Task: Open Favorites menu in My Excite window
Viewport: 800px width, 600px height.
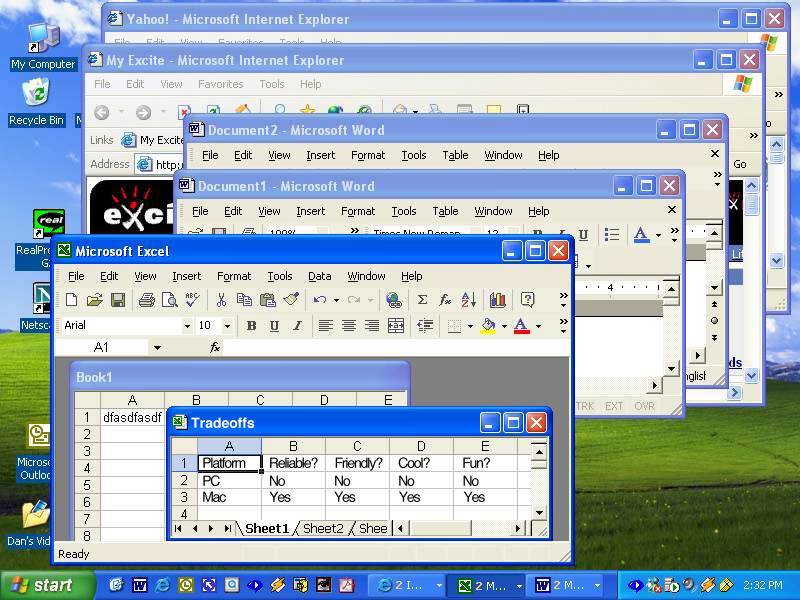Action: [220, 84]
